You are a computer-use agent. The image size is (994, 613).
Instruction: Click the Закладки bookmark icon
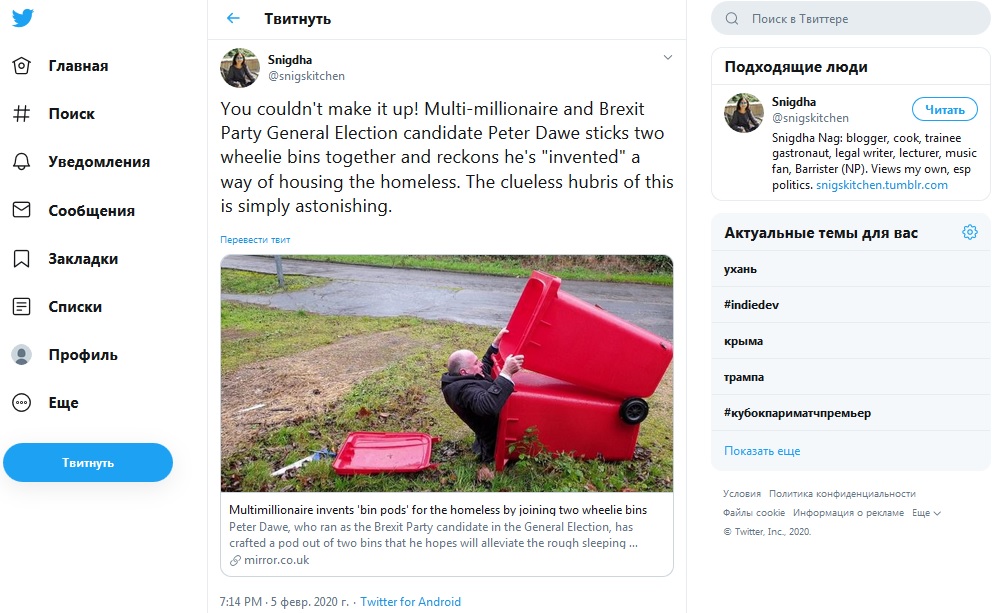coord(22,259)
